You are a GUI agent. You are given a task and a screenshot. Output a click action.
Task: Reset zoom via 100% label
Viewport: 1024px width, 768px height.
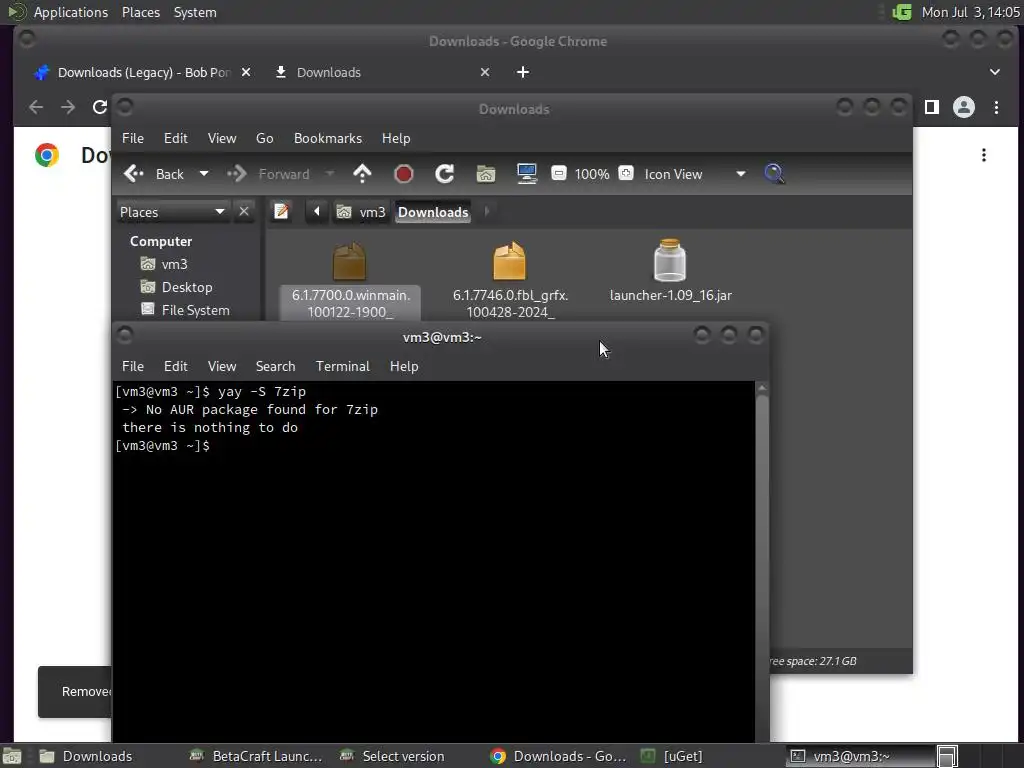592,174
